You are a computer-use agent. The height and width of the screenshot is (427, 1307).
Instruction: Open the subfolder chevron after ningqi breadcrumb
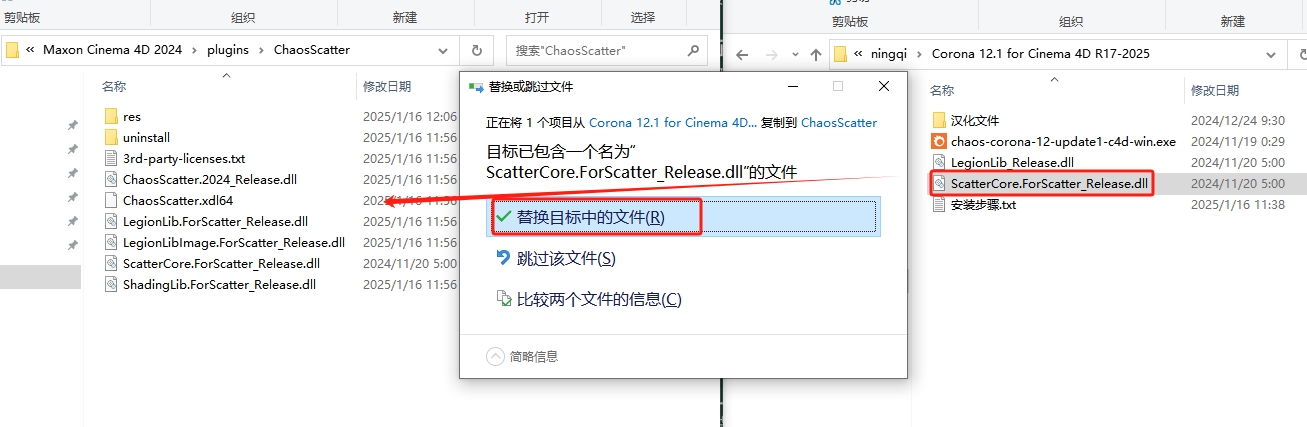921,54
